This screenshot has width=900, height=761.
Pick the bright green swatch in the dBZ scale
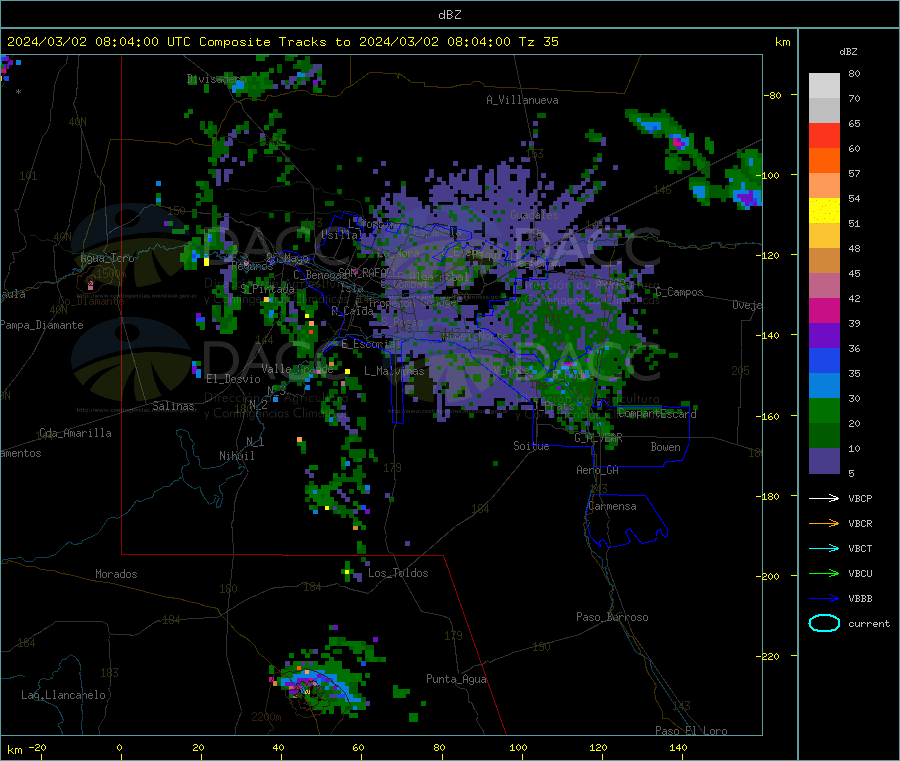coord(824,410)
